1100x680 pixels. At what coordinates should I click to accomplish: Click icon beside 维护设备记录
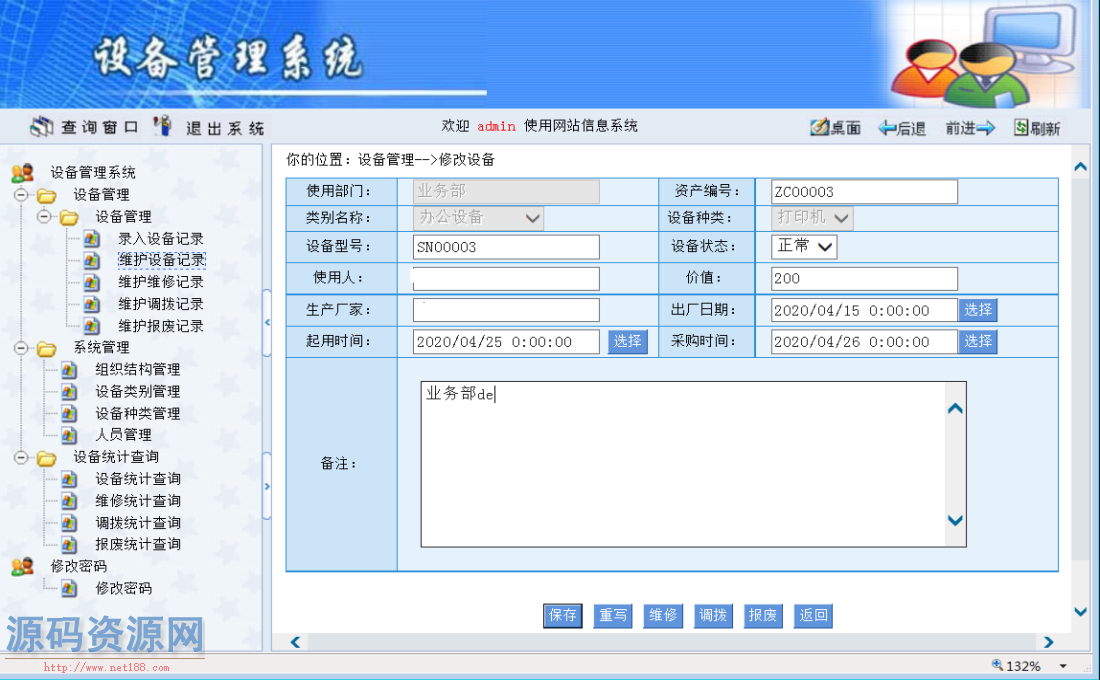coord(91,260)
